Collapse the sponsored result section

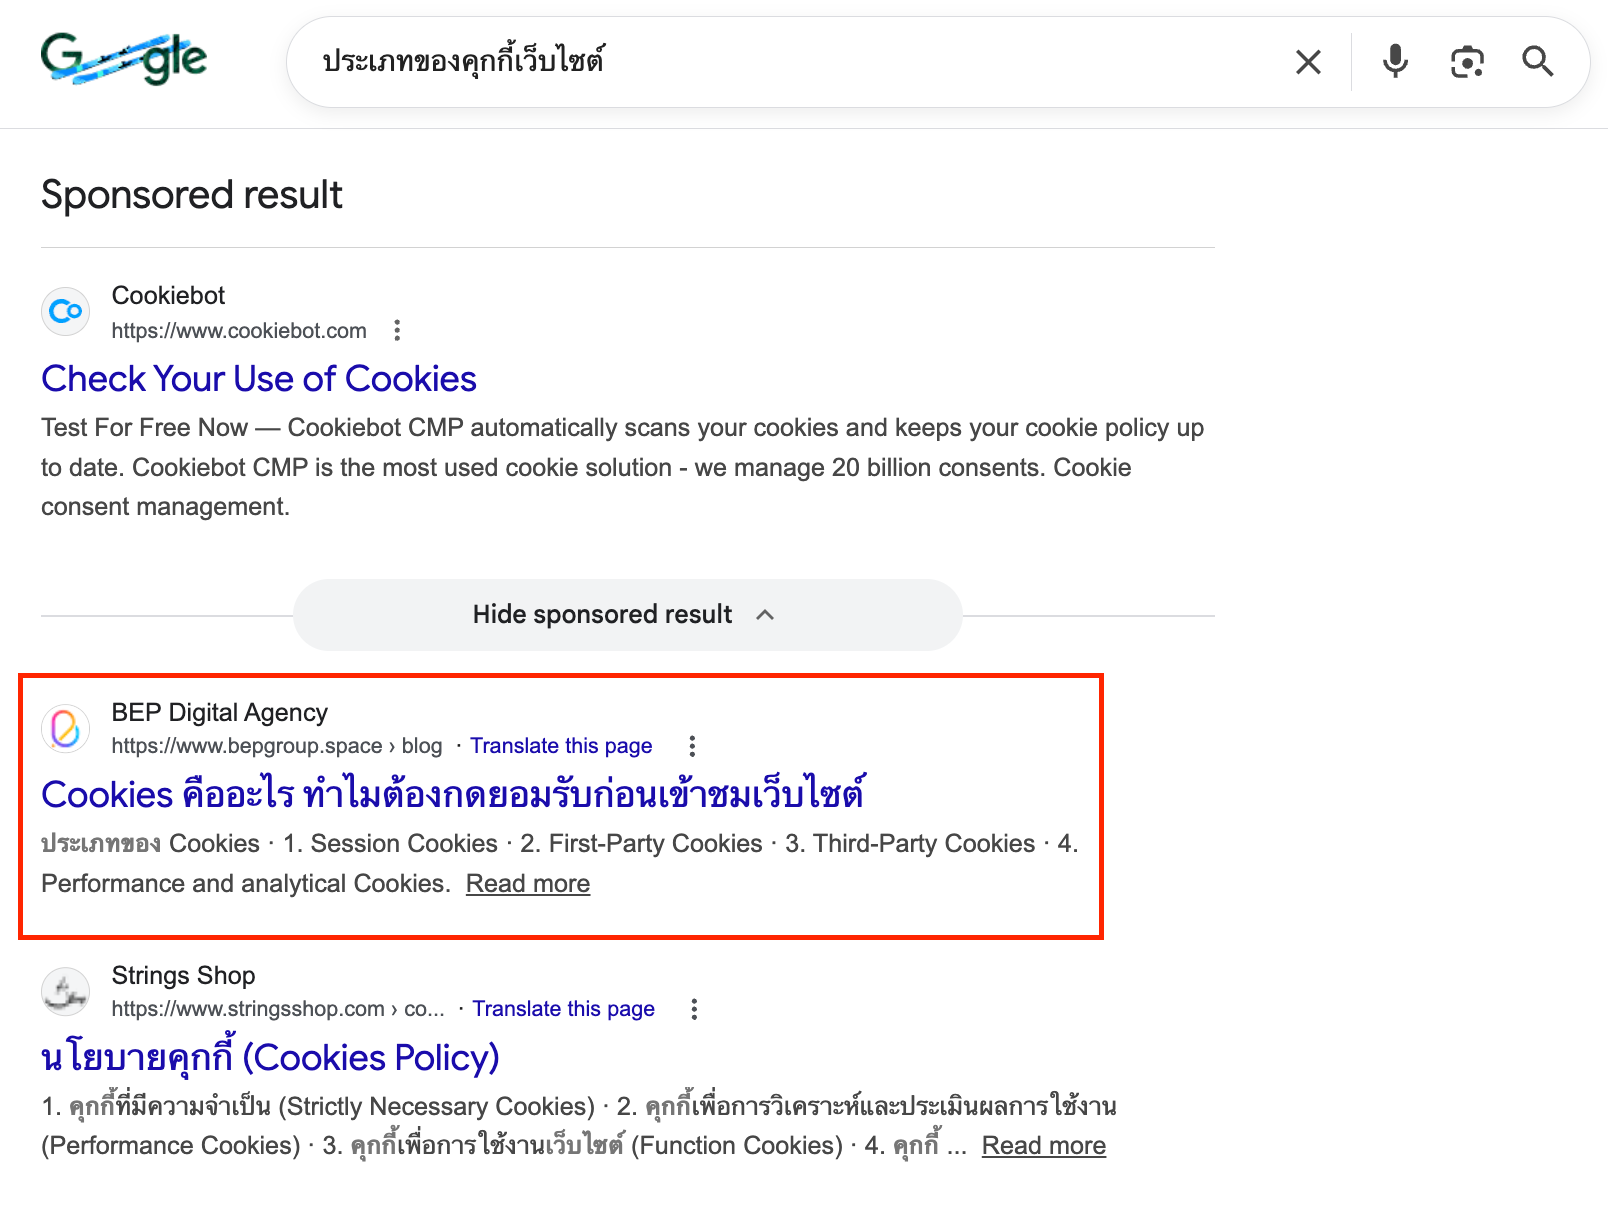click(x=602, y=614)
